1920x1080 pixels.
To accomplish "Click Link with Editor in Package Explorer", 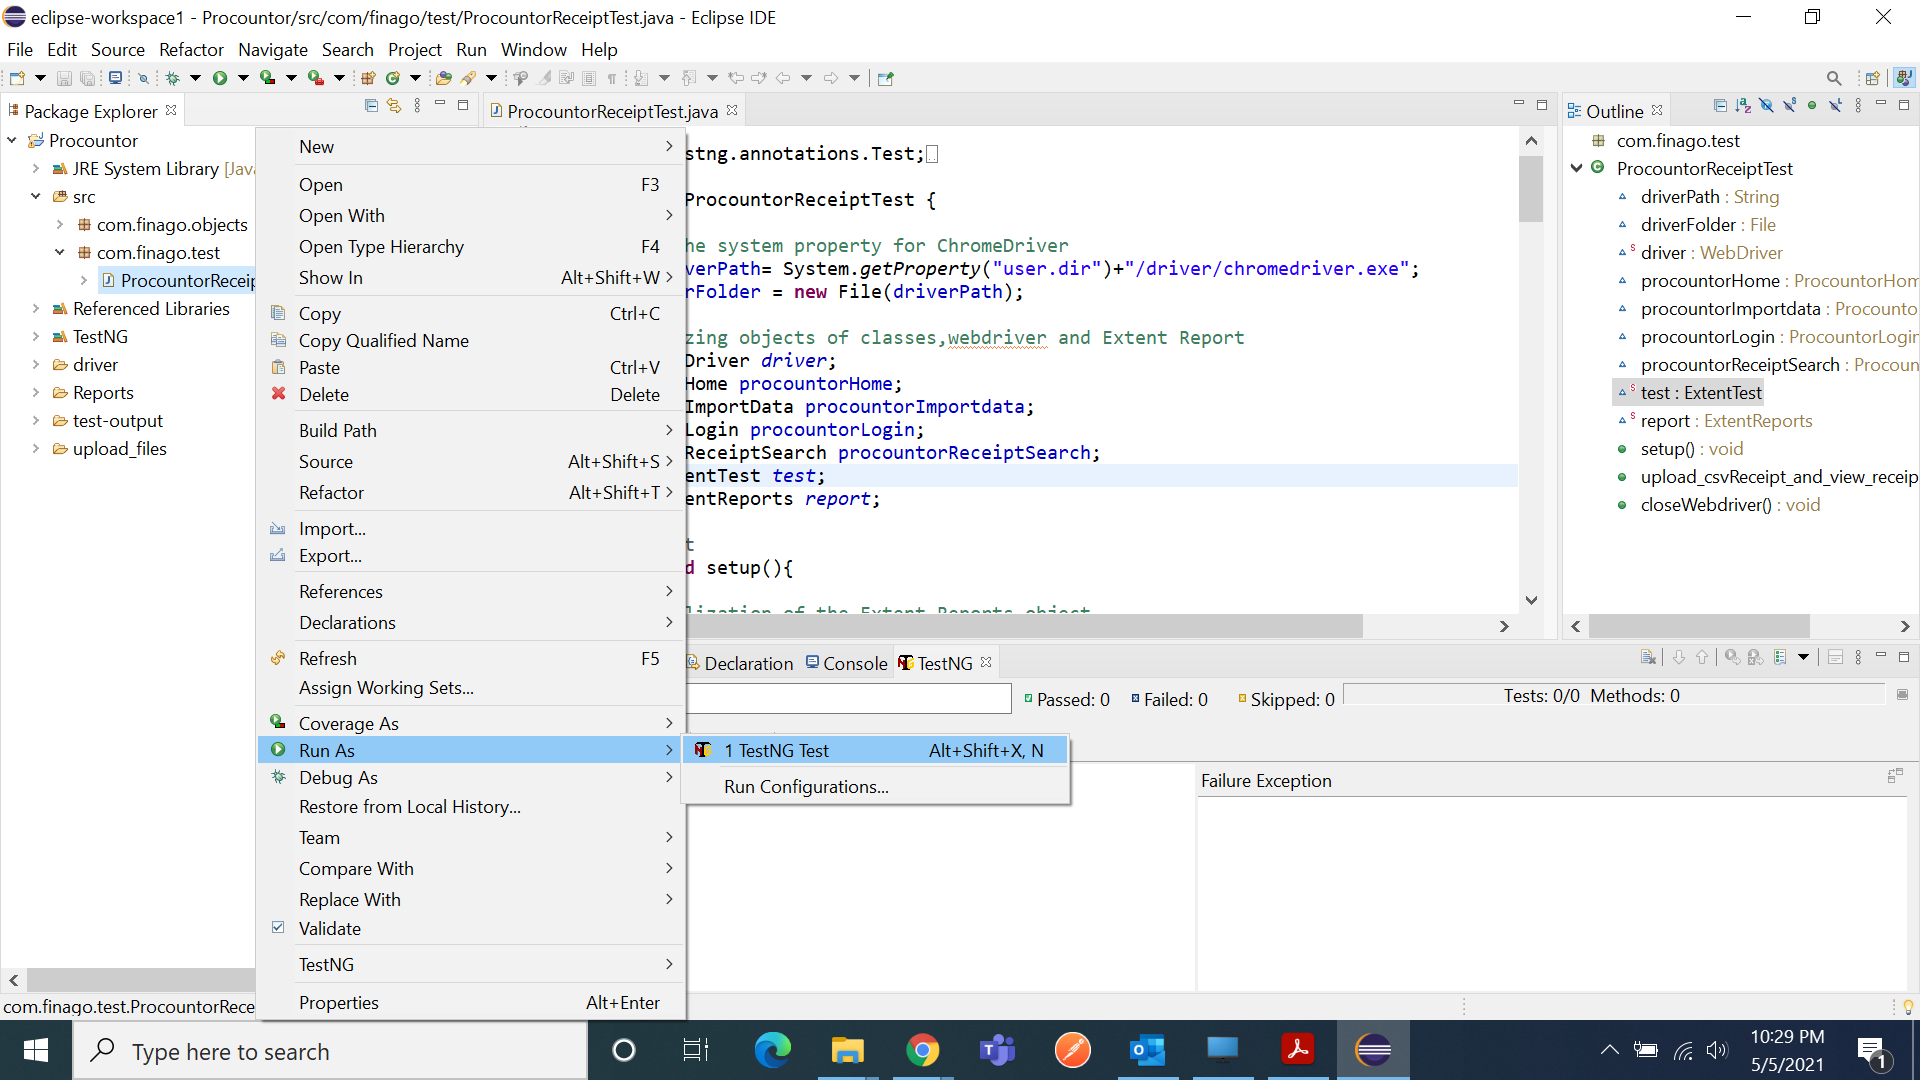I will (394, 106).
